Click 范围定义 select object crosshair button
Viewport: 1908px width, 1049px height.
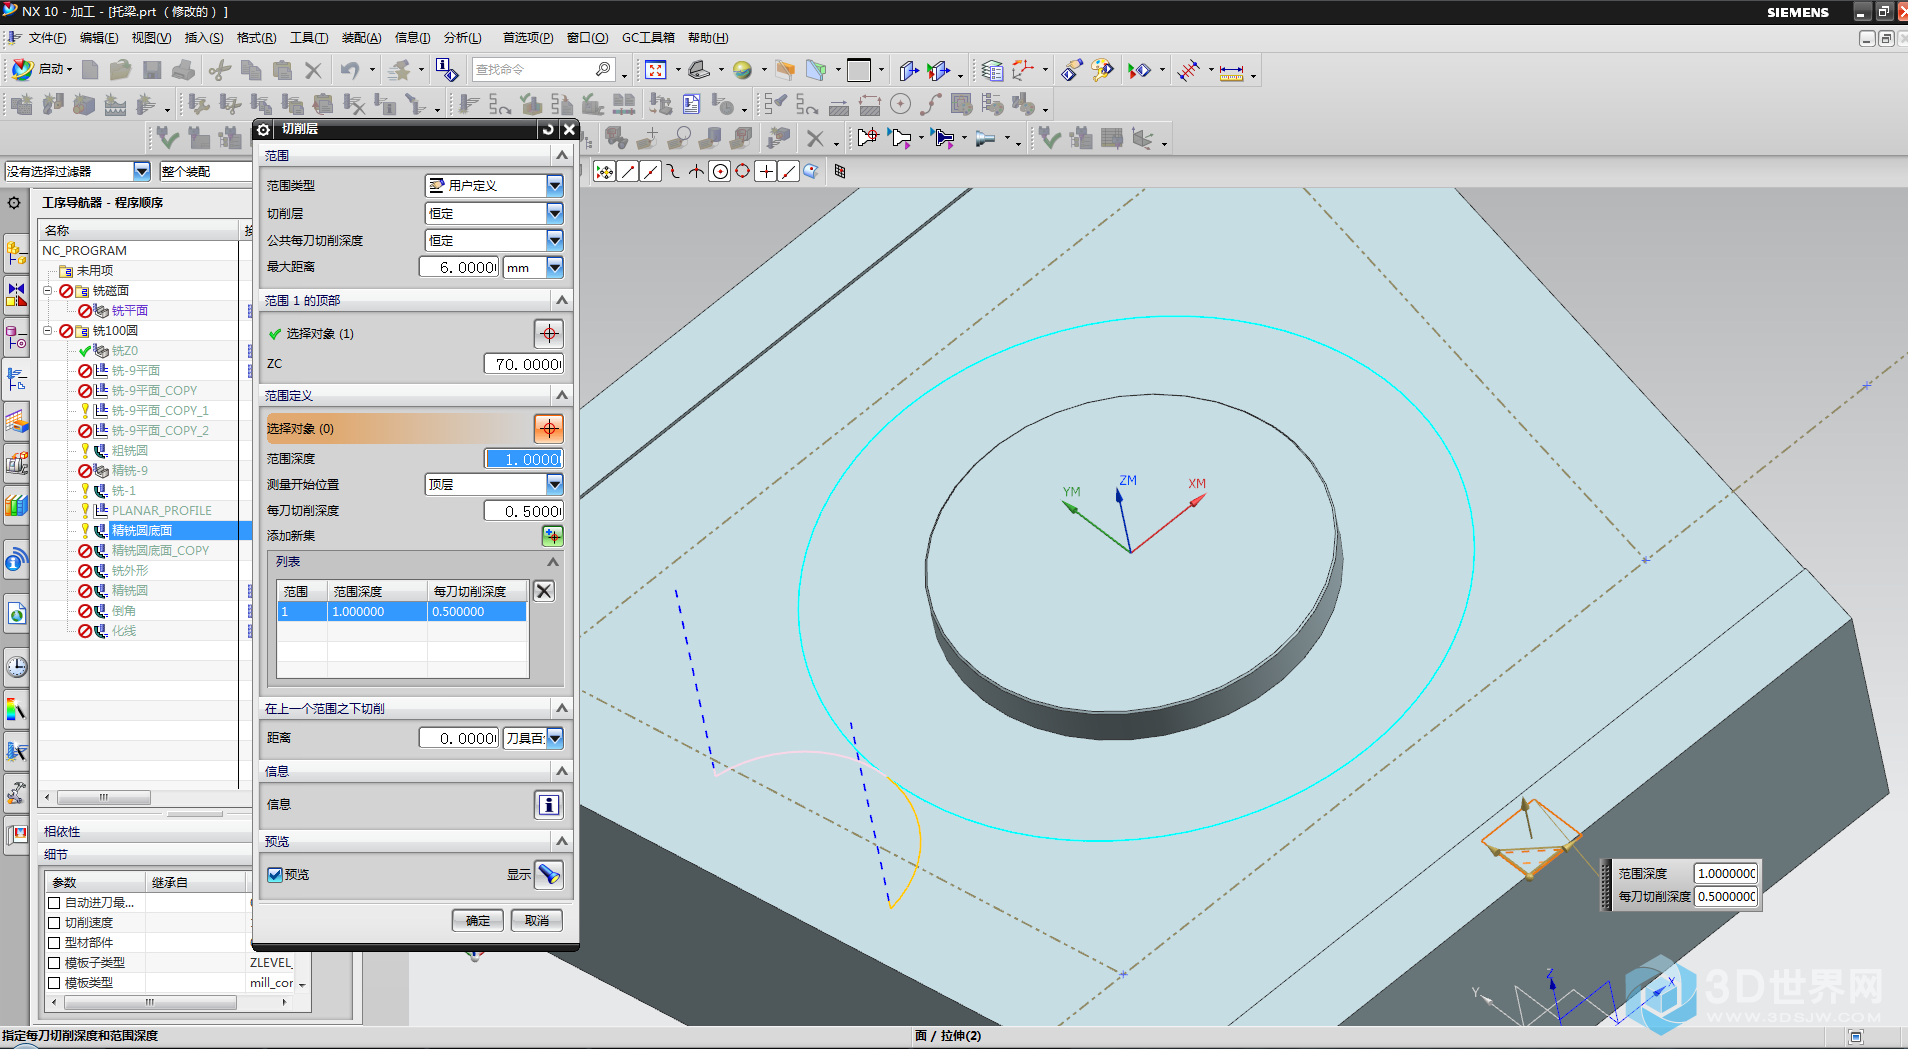click(549, 429)
